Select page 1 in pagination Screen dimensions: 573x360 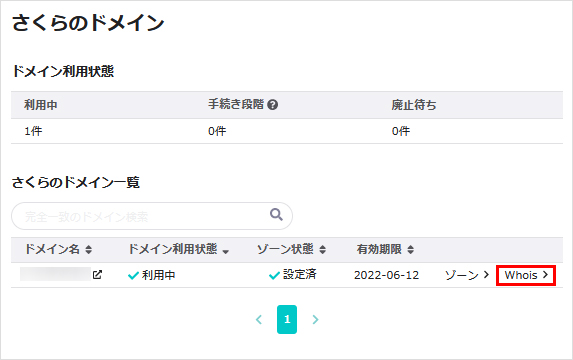coord(287,319)
